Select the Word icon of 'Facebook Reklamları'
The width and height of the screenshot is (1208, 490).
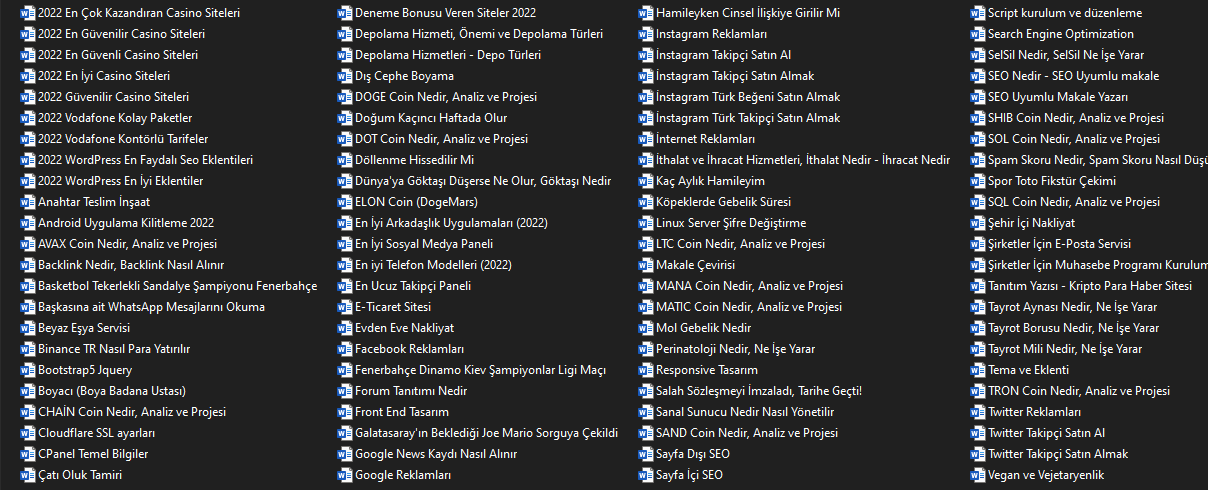tap(345, 349)
